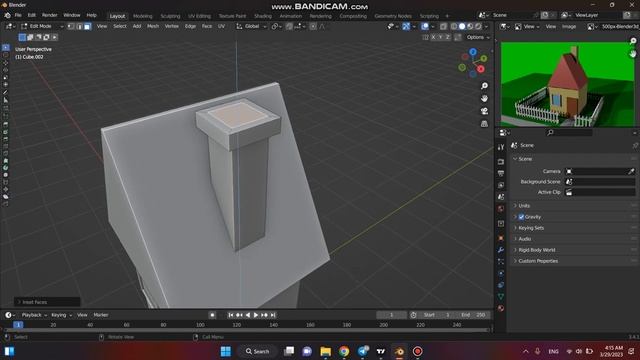Screen dimensions: 640x360
Task: Open the Mesh menu in viewport header
Action: coord(153,26)
